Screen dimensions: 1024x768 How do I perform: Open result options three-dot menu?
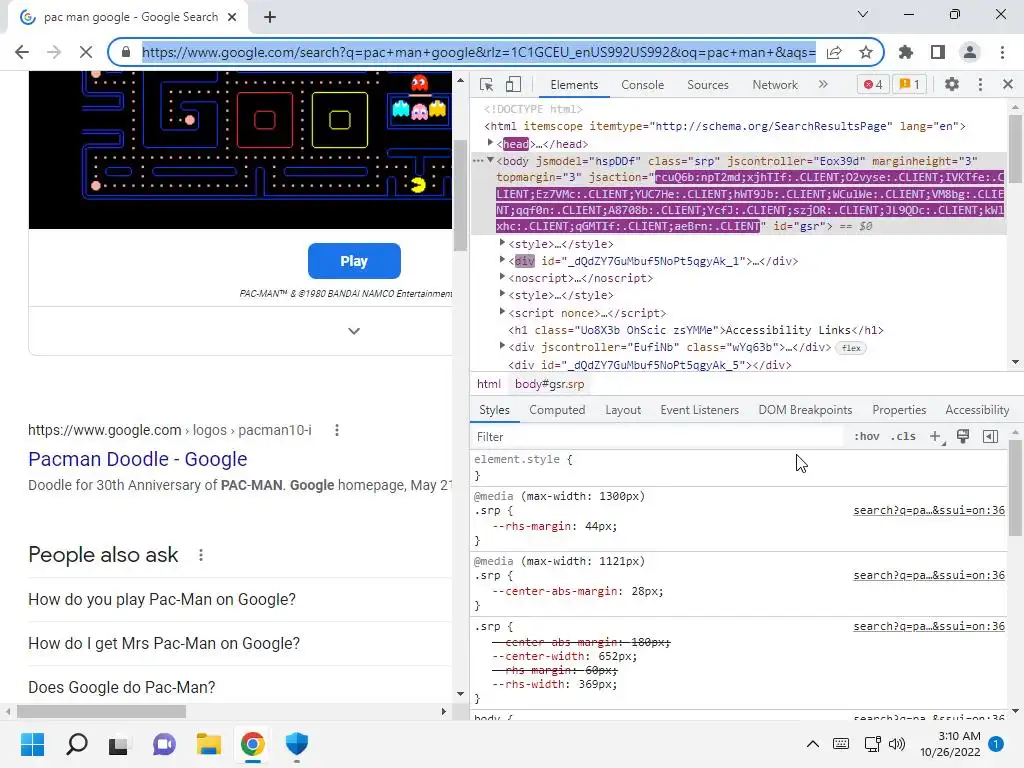[337, 430]
